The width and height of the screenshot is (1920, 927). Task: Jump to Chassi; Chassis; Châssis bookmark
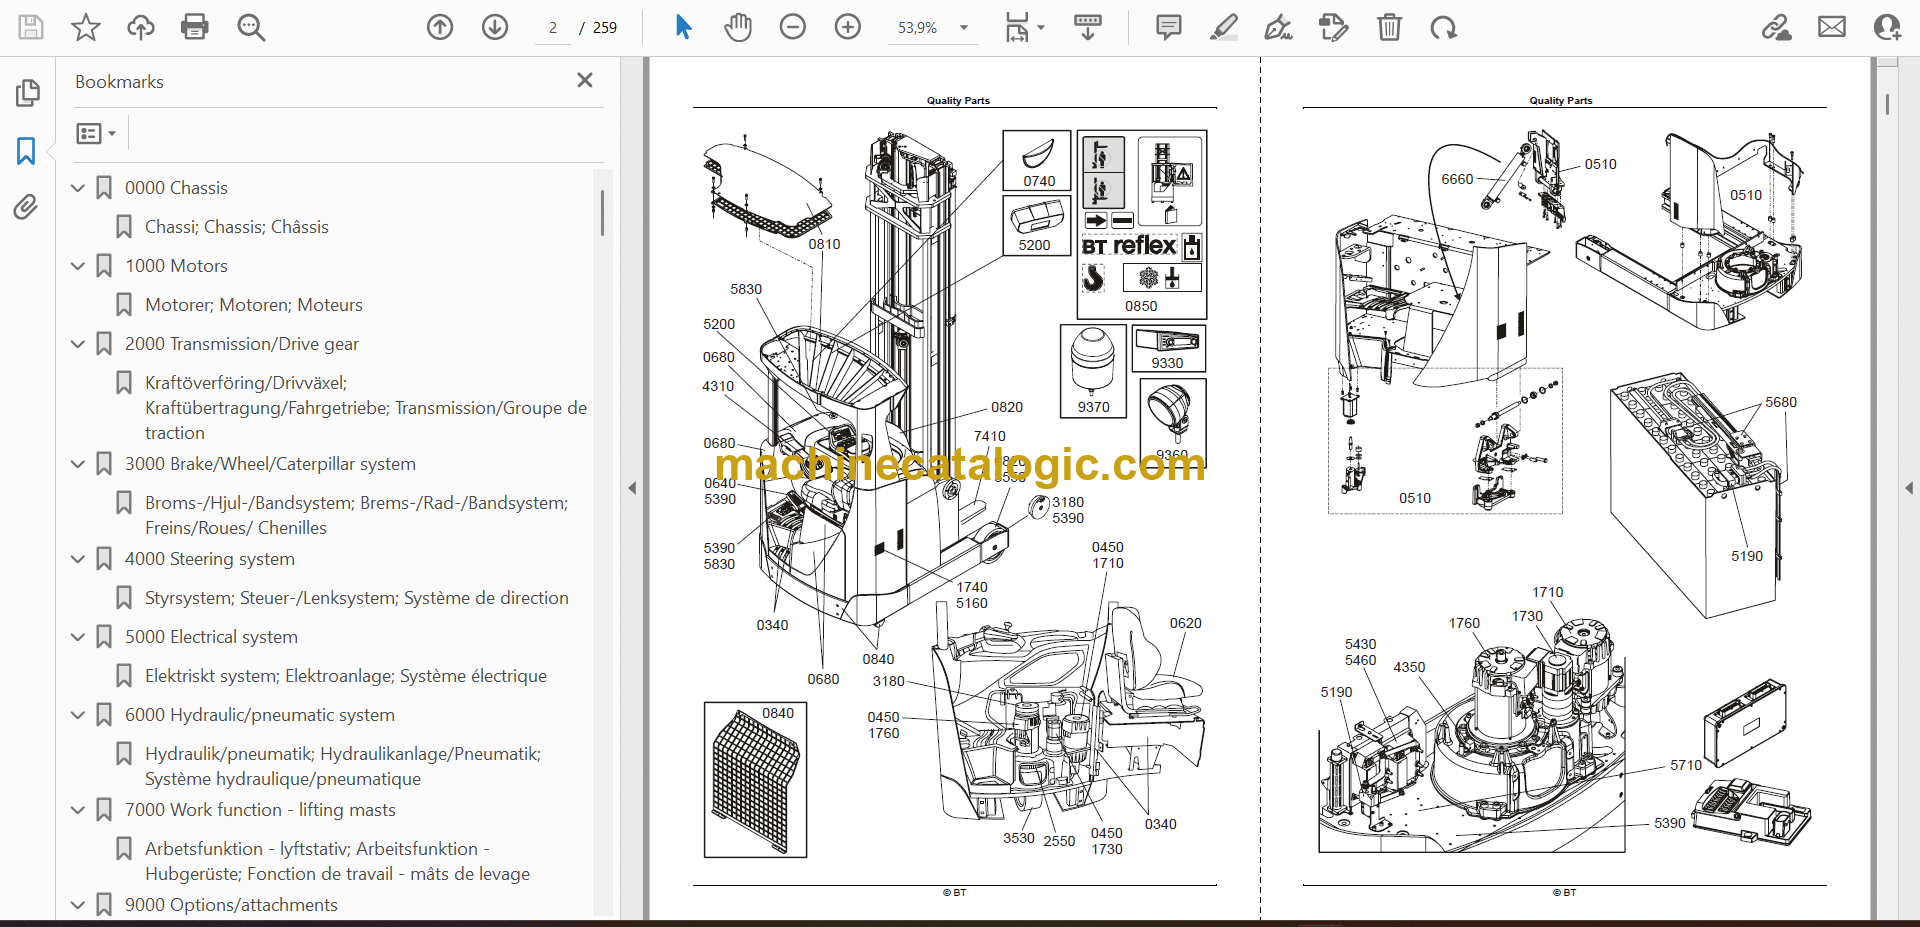click(x=236, y=227)
